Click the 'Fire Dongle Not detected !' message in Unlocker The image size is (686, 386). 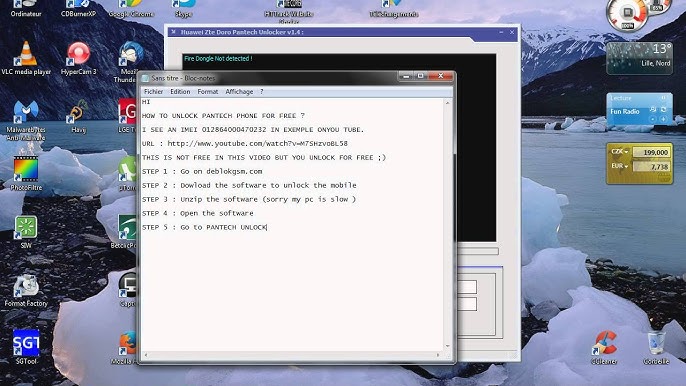[x=218, y=58]
